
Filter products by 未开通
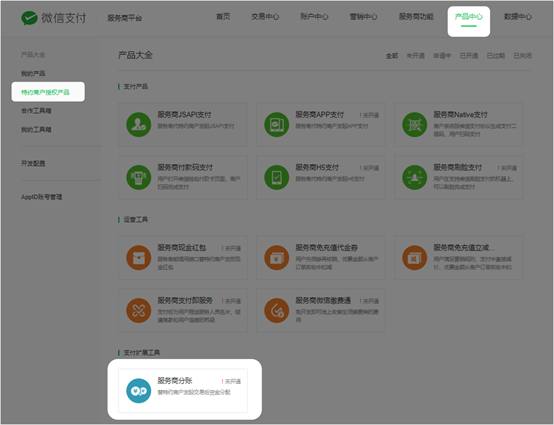(416, 56)
